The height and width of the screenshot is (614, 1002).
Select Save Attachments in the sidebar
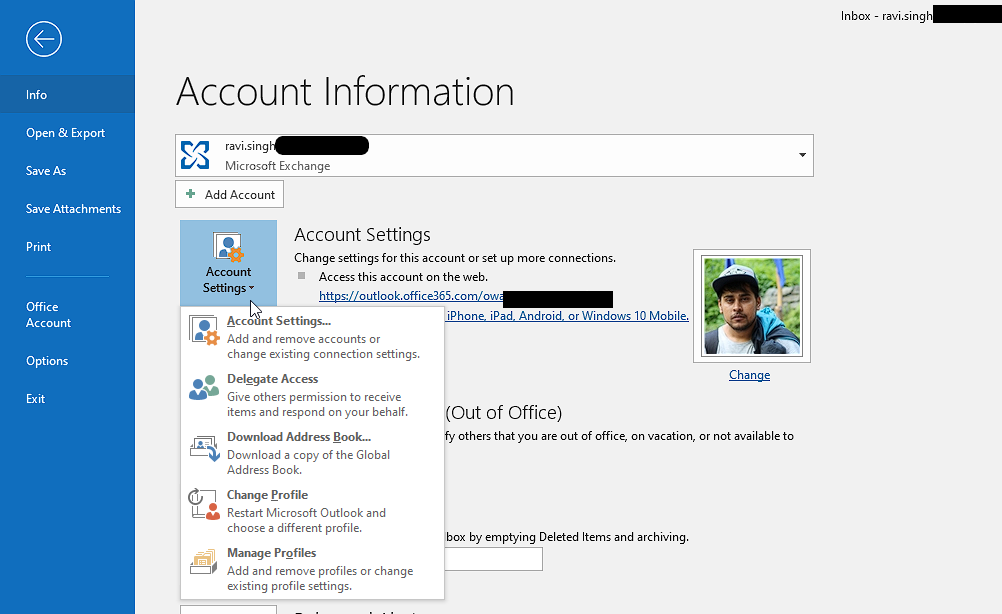(67, 208)
